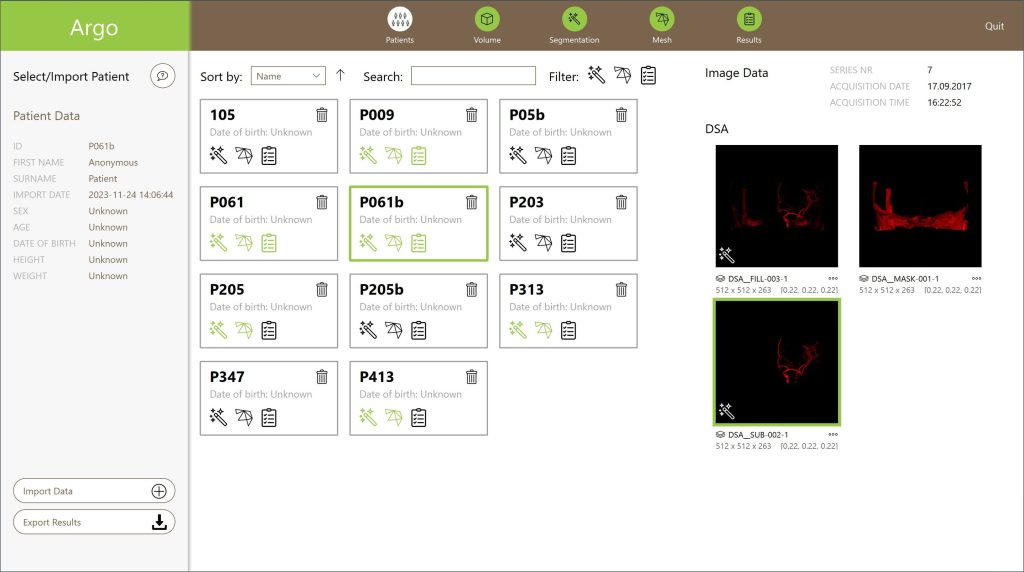Click mesh icon on card P203
The height and width of the screenshot is (572, 1024).
click(543, 243)
